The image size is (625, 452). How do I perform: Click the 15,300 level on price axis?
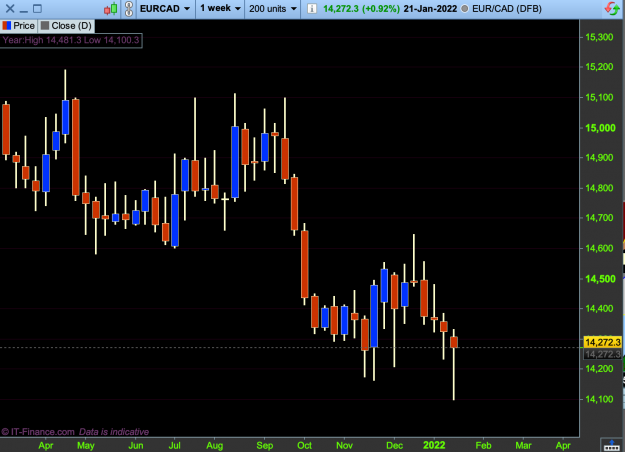click(599, 37)
